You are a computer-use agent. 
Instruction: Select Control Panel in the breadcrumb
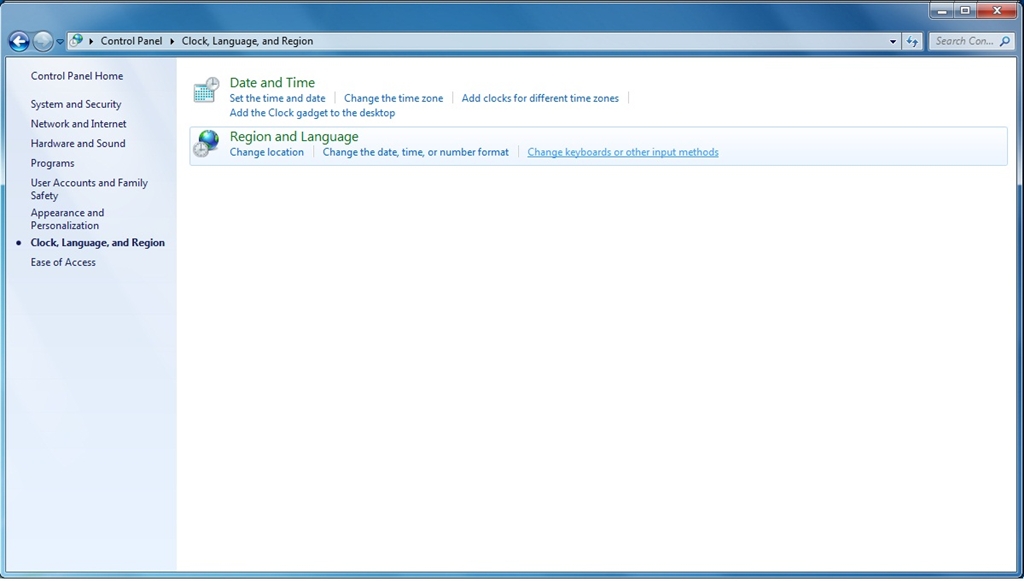pos(131,41)
